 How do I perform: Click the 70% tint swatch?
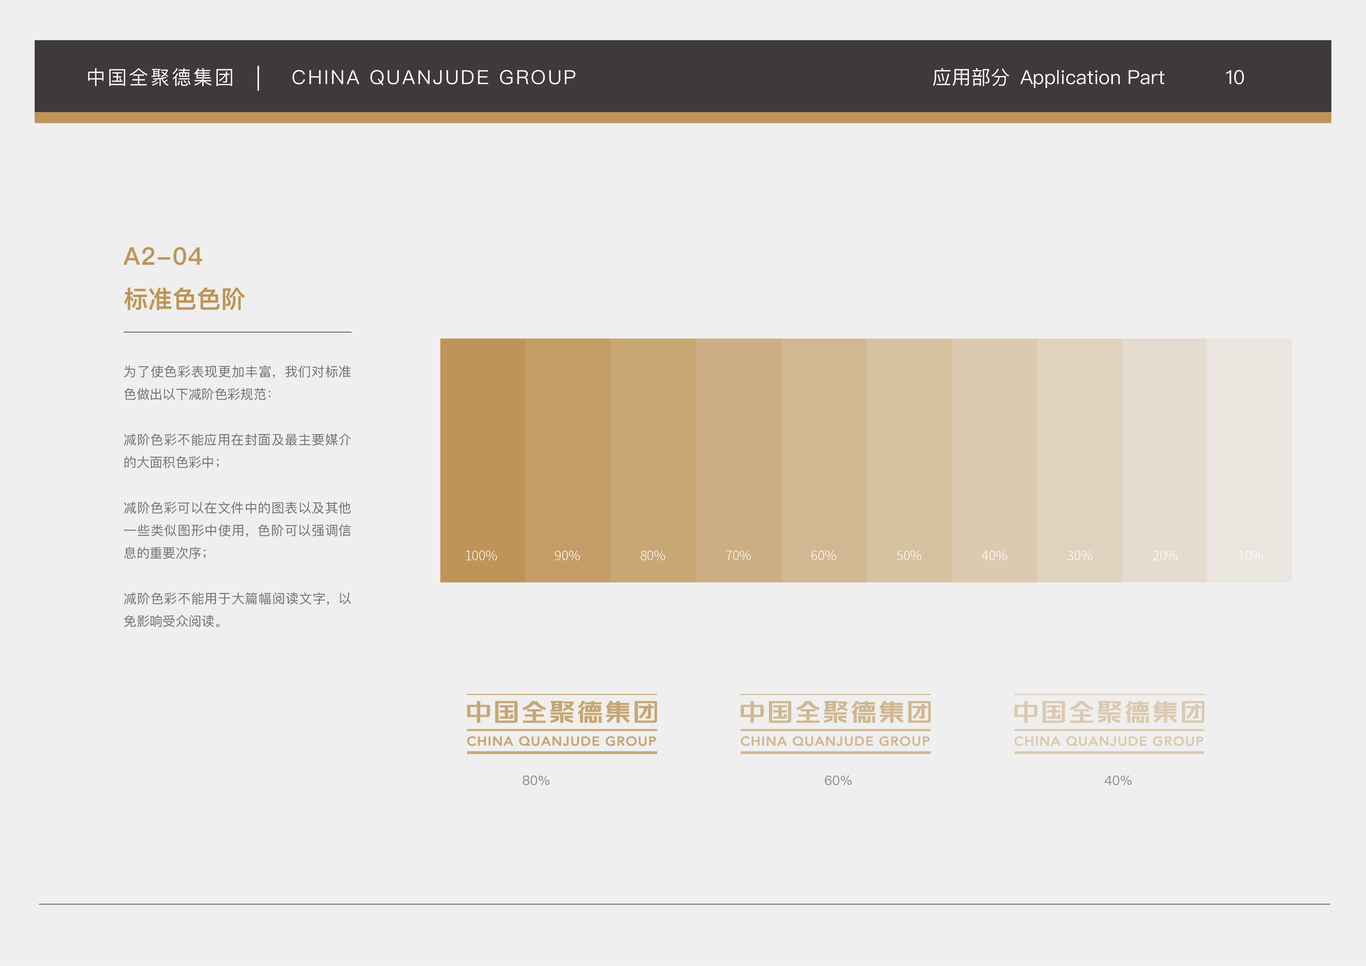click(738, 460)
